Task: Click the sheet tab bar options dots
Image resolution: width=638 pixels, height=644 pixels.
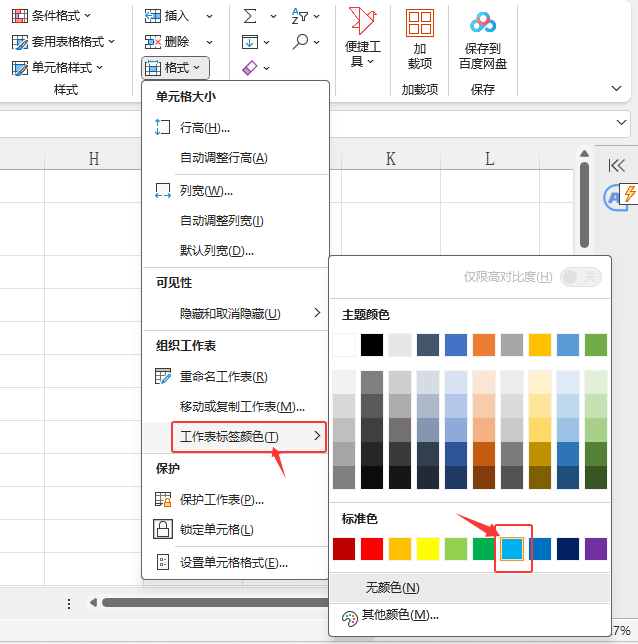Action: click(69, 603)
